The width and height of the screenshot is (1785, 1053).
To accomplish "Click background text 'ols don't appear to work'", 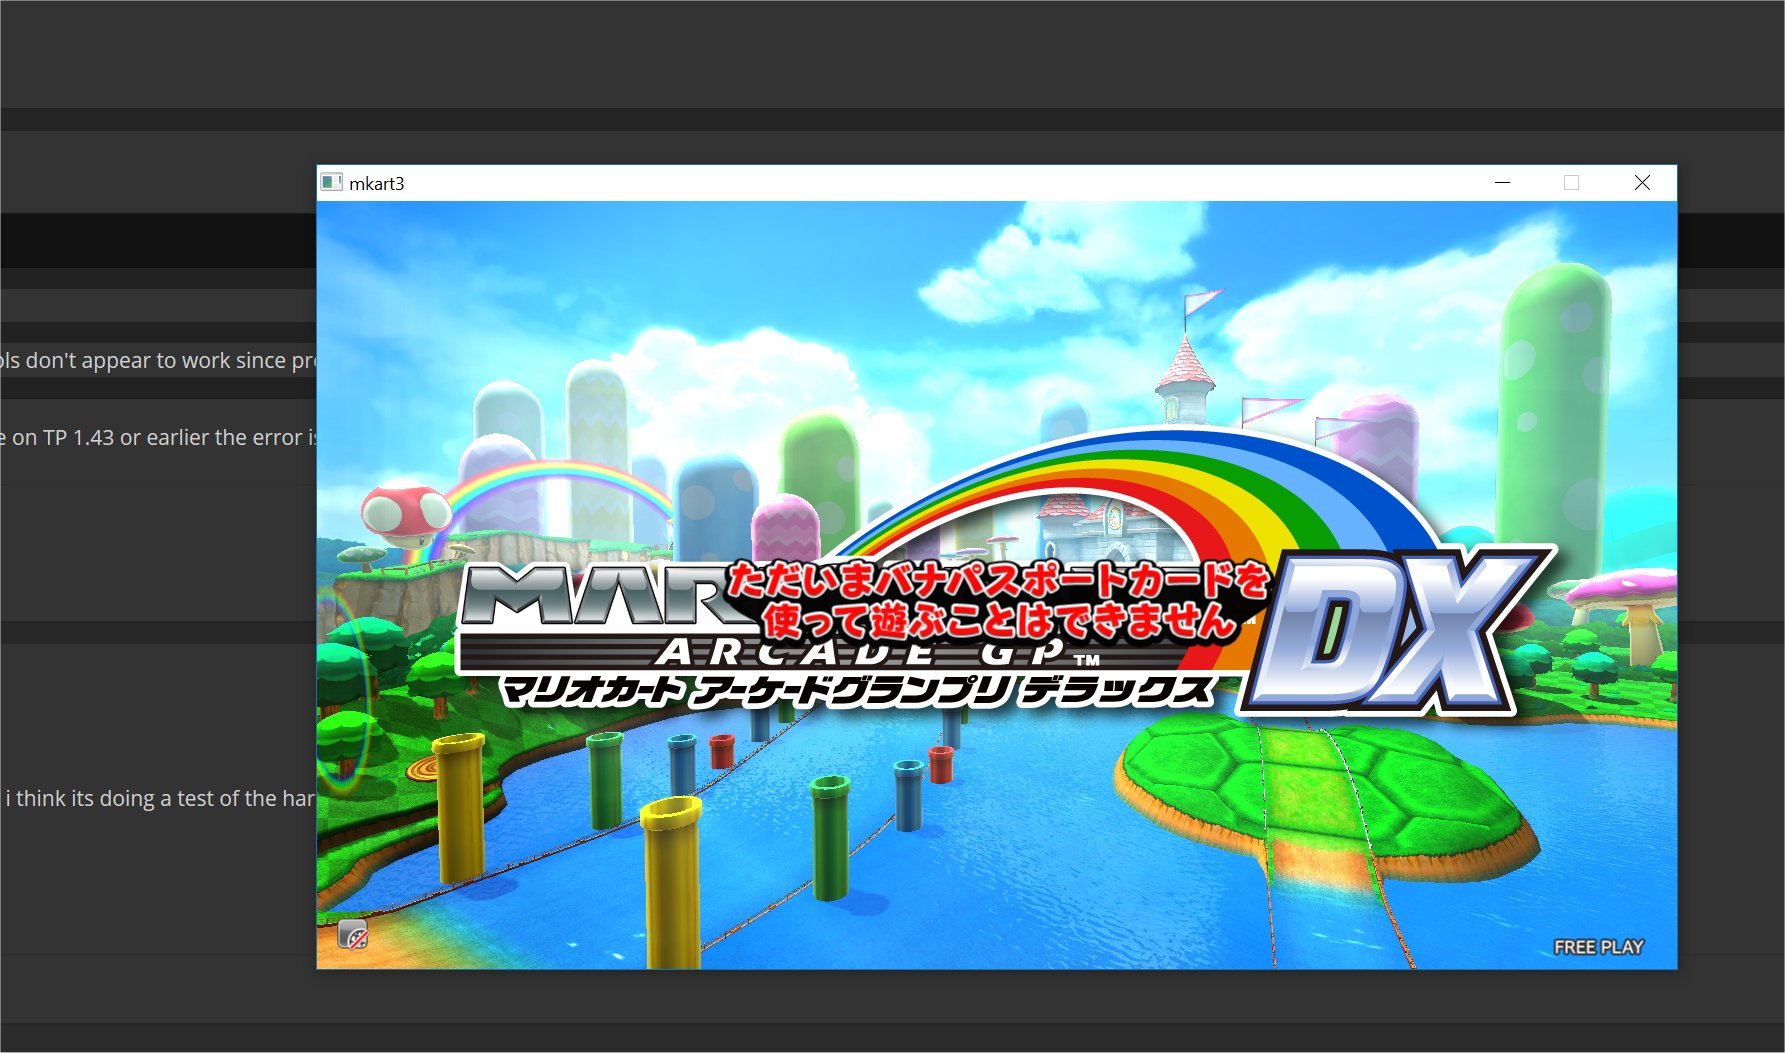I will pyautogui.click(x=116, y=361).
